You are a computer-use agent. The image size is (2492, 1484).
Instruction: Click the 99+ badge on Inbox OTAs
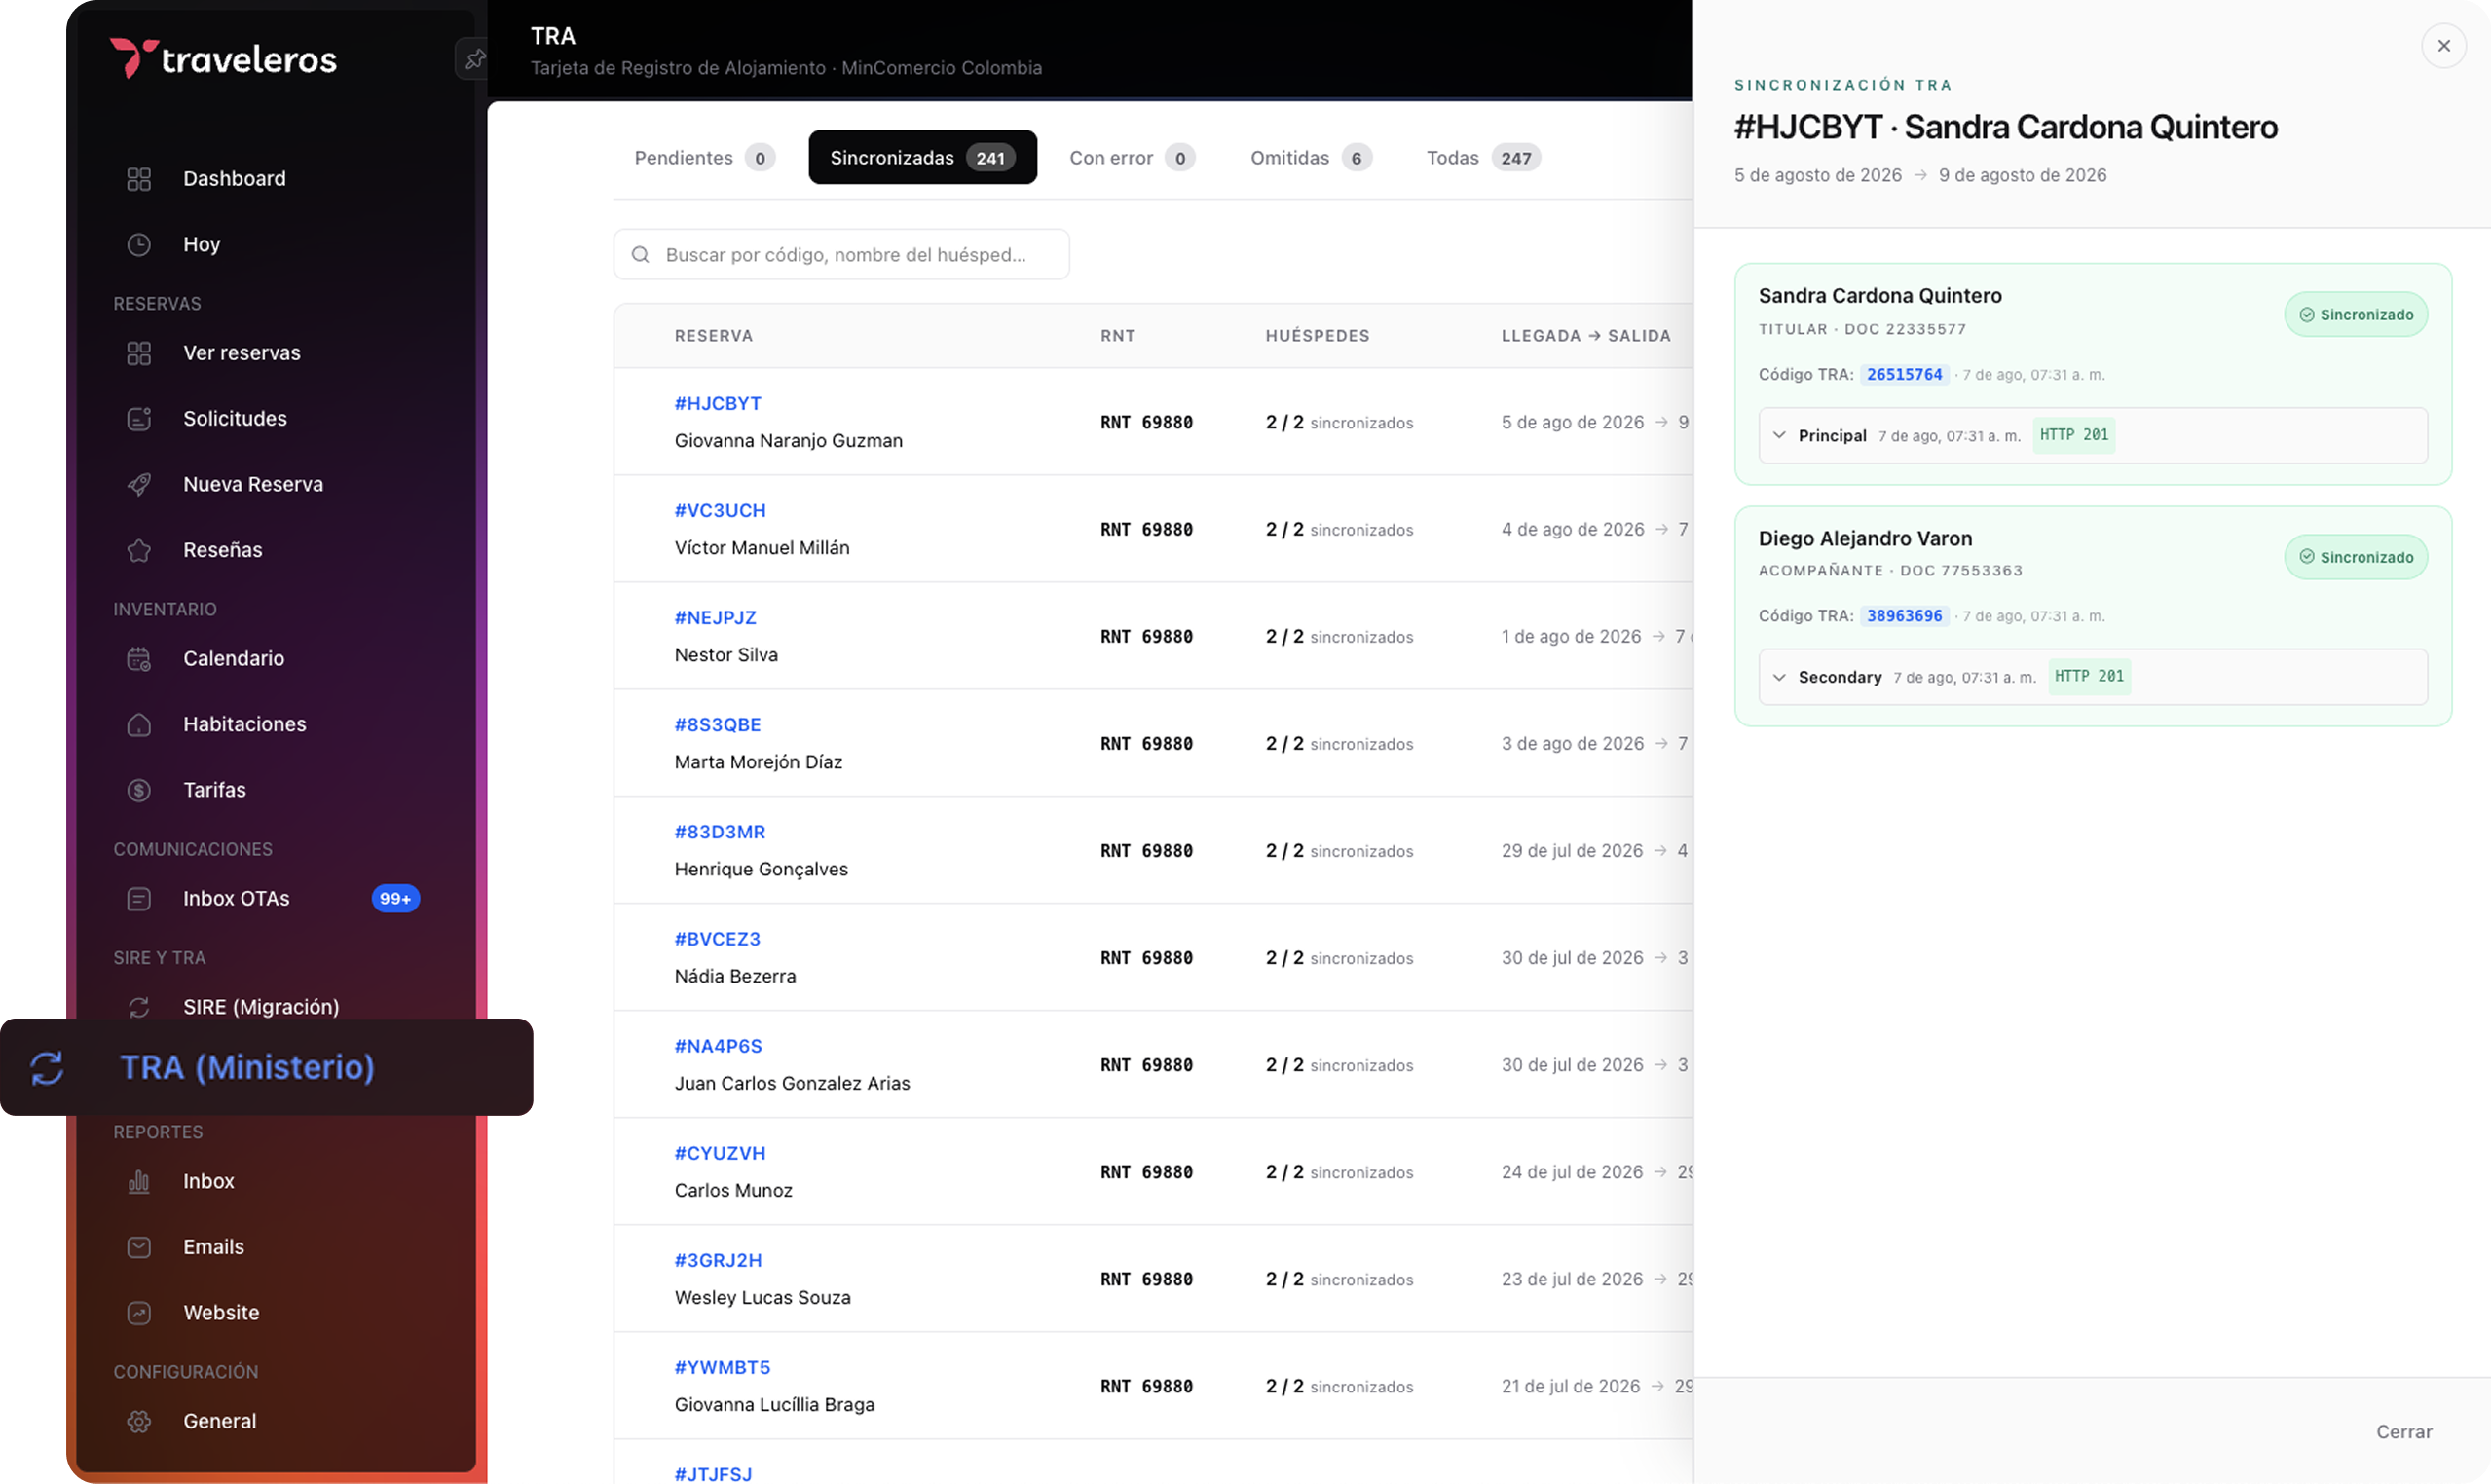[x=396, y=899]
